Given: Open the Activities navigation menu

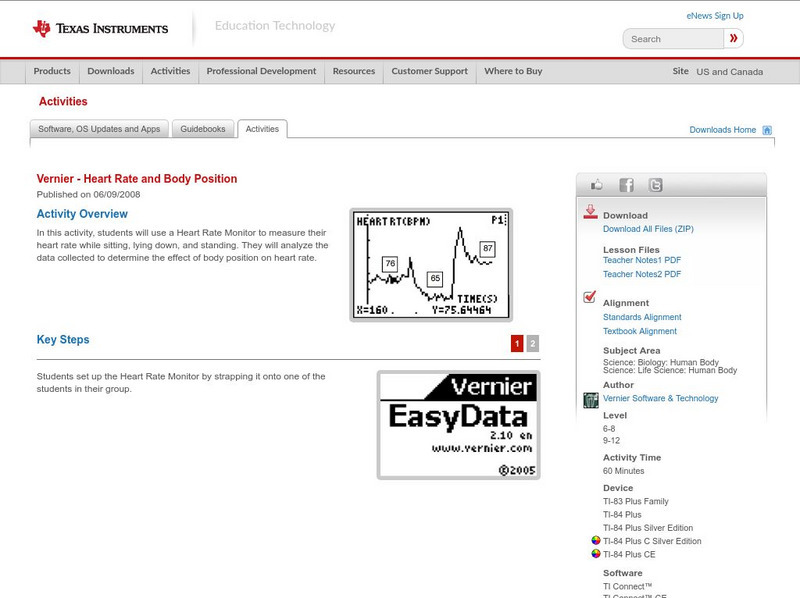Looking at the screenshot, I should pos(170,71).
